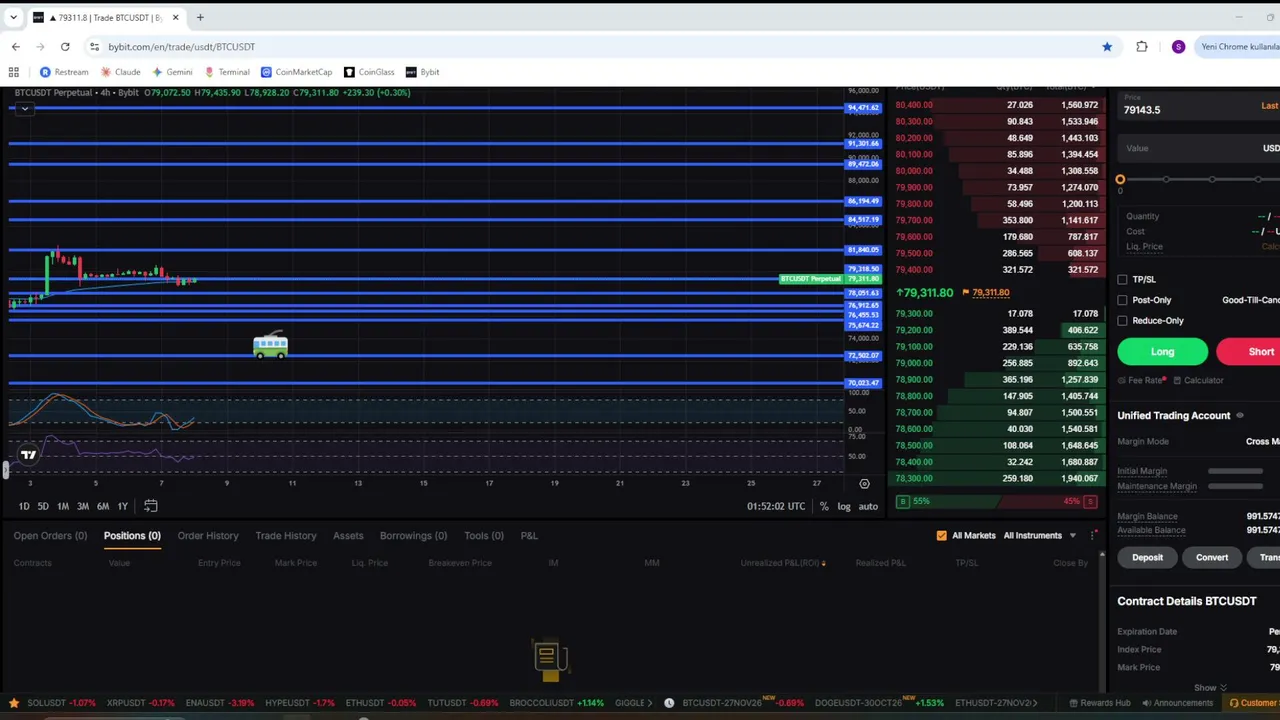Open the chart date range calendar icon
This screenshot has width=1280, height=720.
[x=151, y=506]
